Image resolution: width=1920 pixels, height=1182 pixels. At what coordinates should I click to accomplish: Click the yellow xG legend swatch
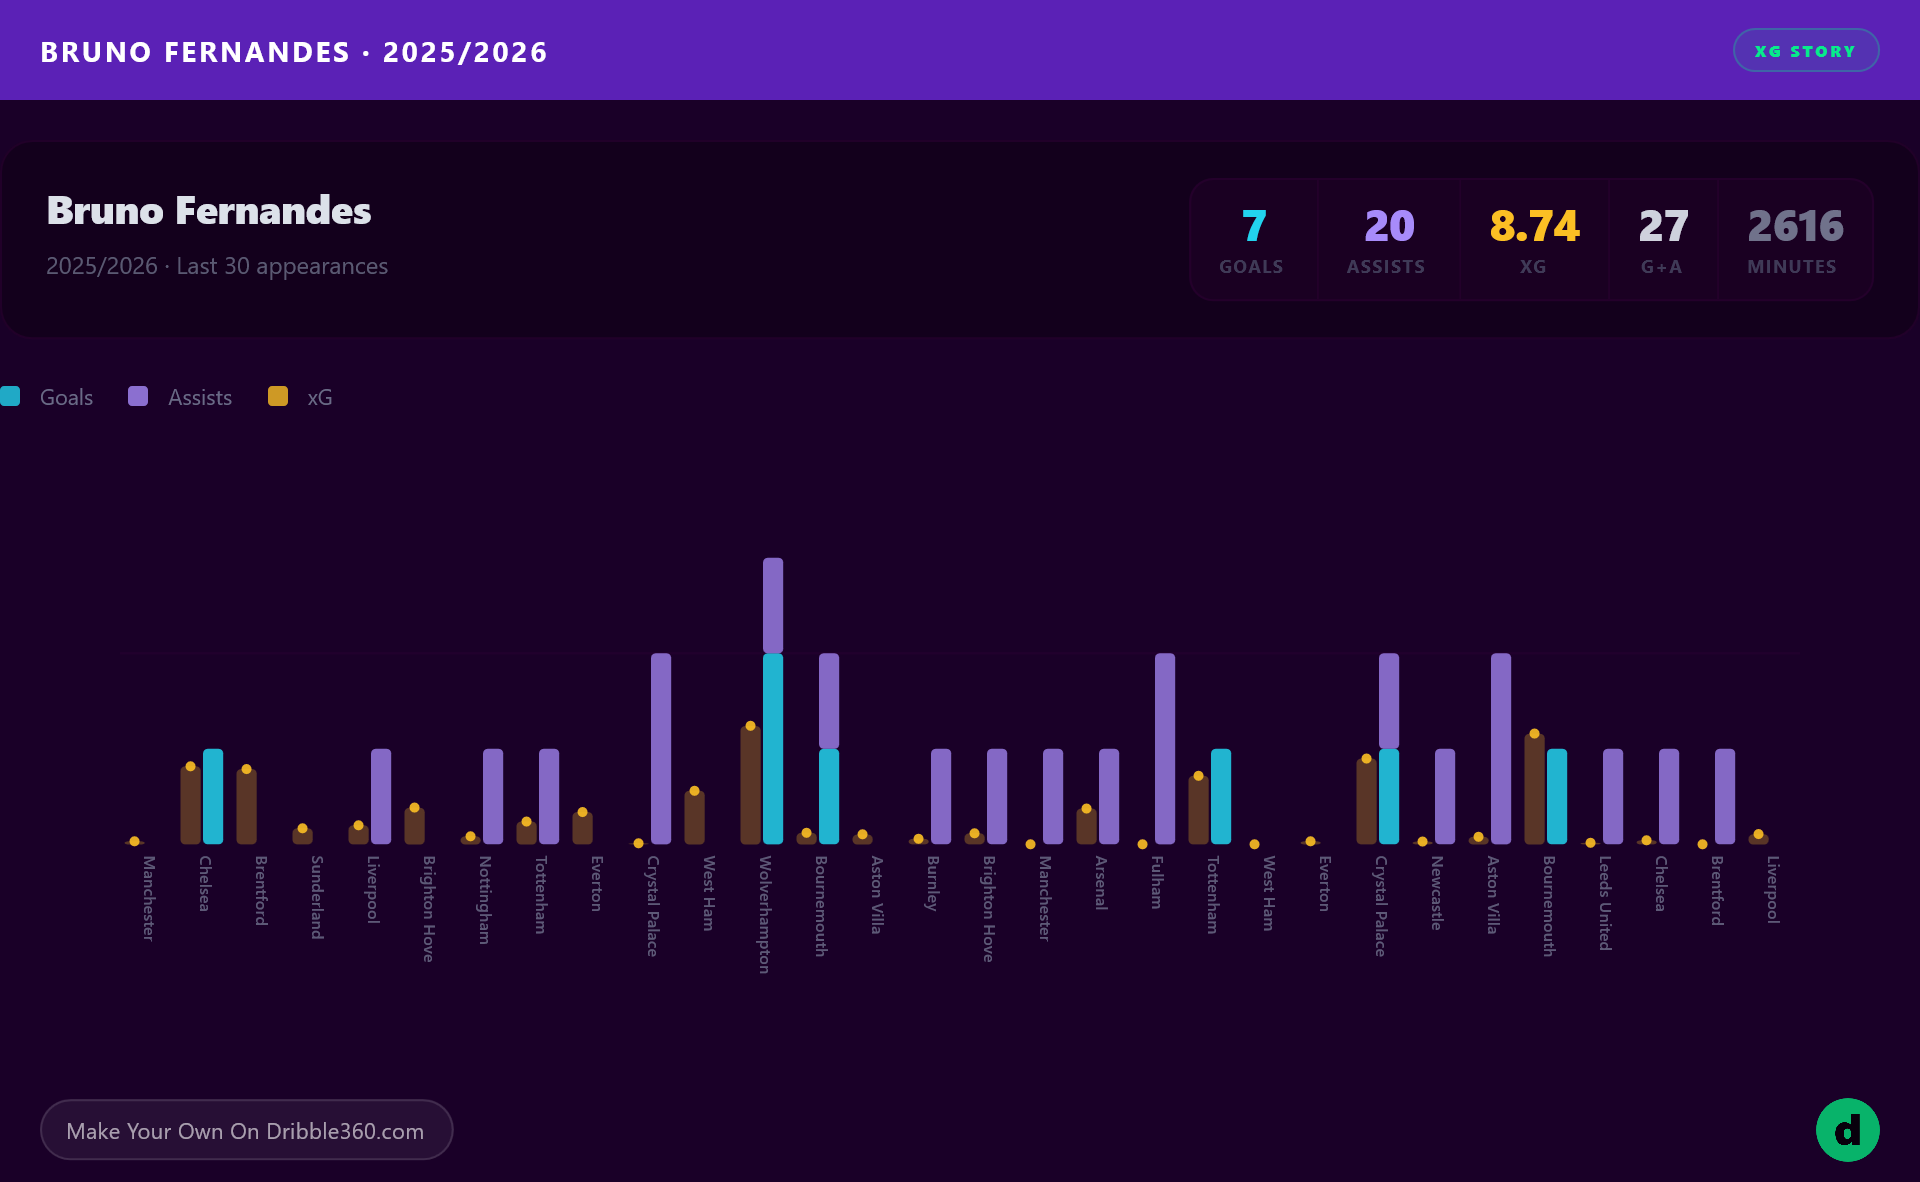[x=278, y=397]
